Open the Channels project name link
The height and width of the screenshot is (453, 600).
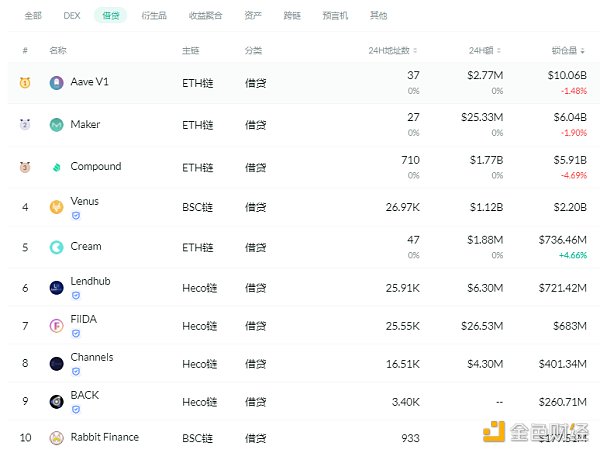pyautogui.click(x=92, y=357)
